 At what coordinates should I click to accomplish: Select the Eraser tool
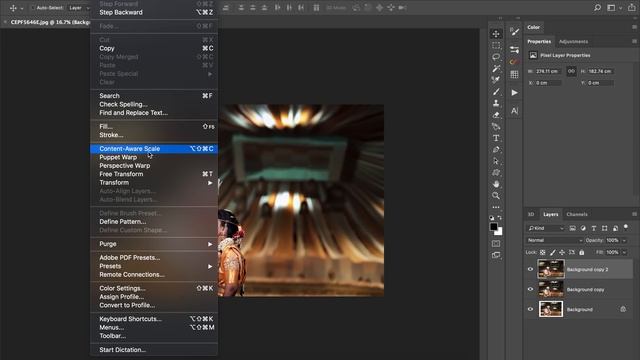pos(496,115)
